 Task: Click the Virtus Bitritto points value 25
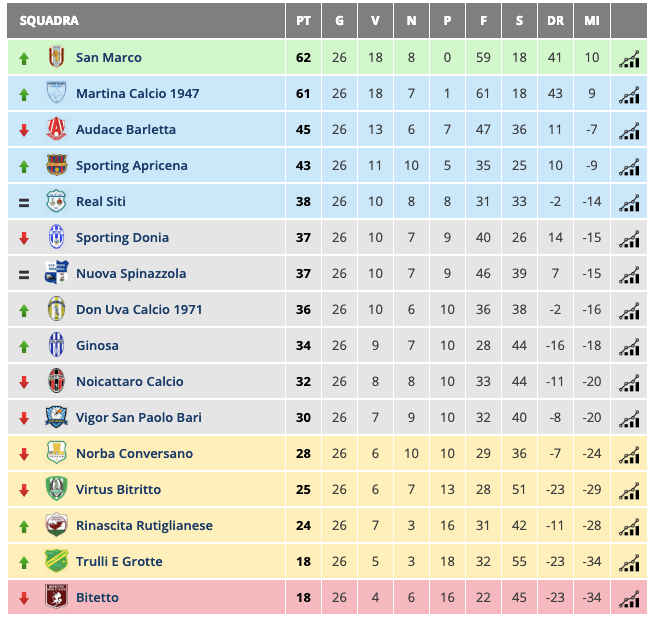click(x=303, y=490)
